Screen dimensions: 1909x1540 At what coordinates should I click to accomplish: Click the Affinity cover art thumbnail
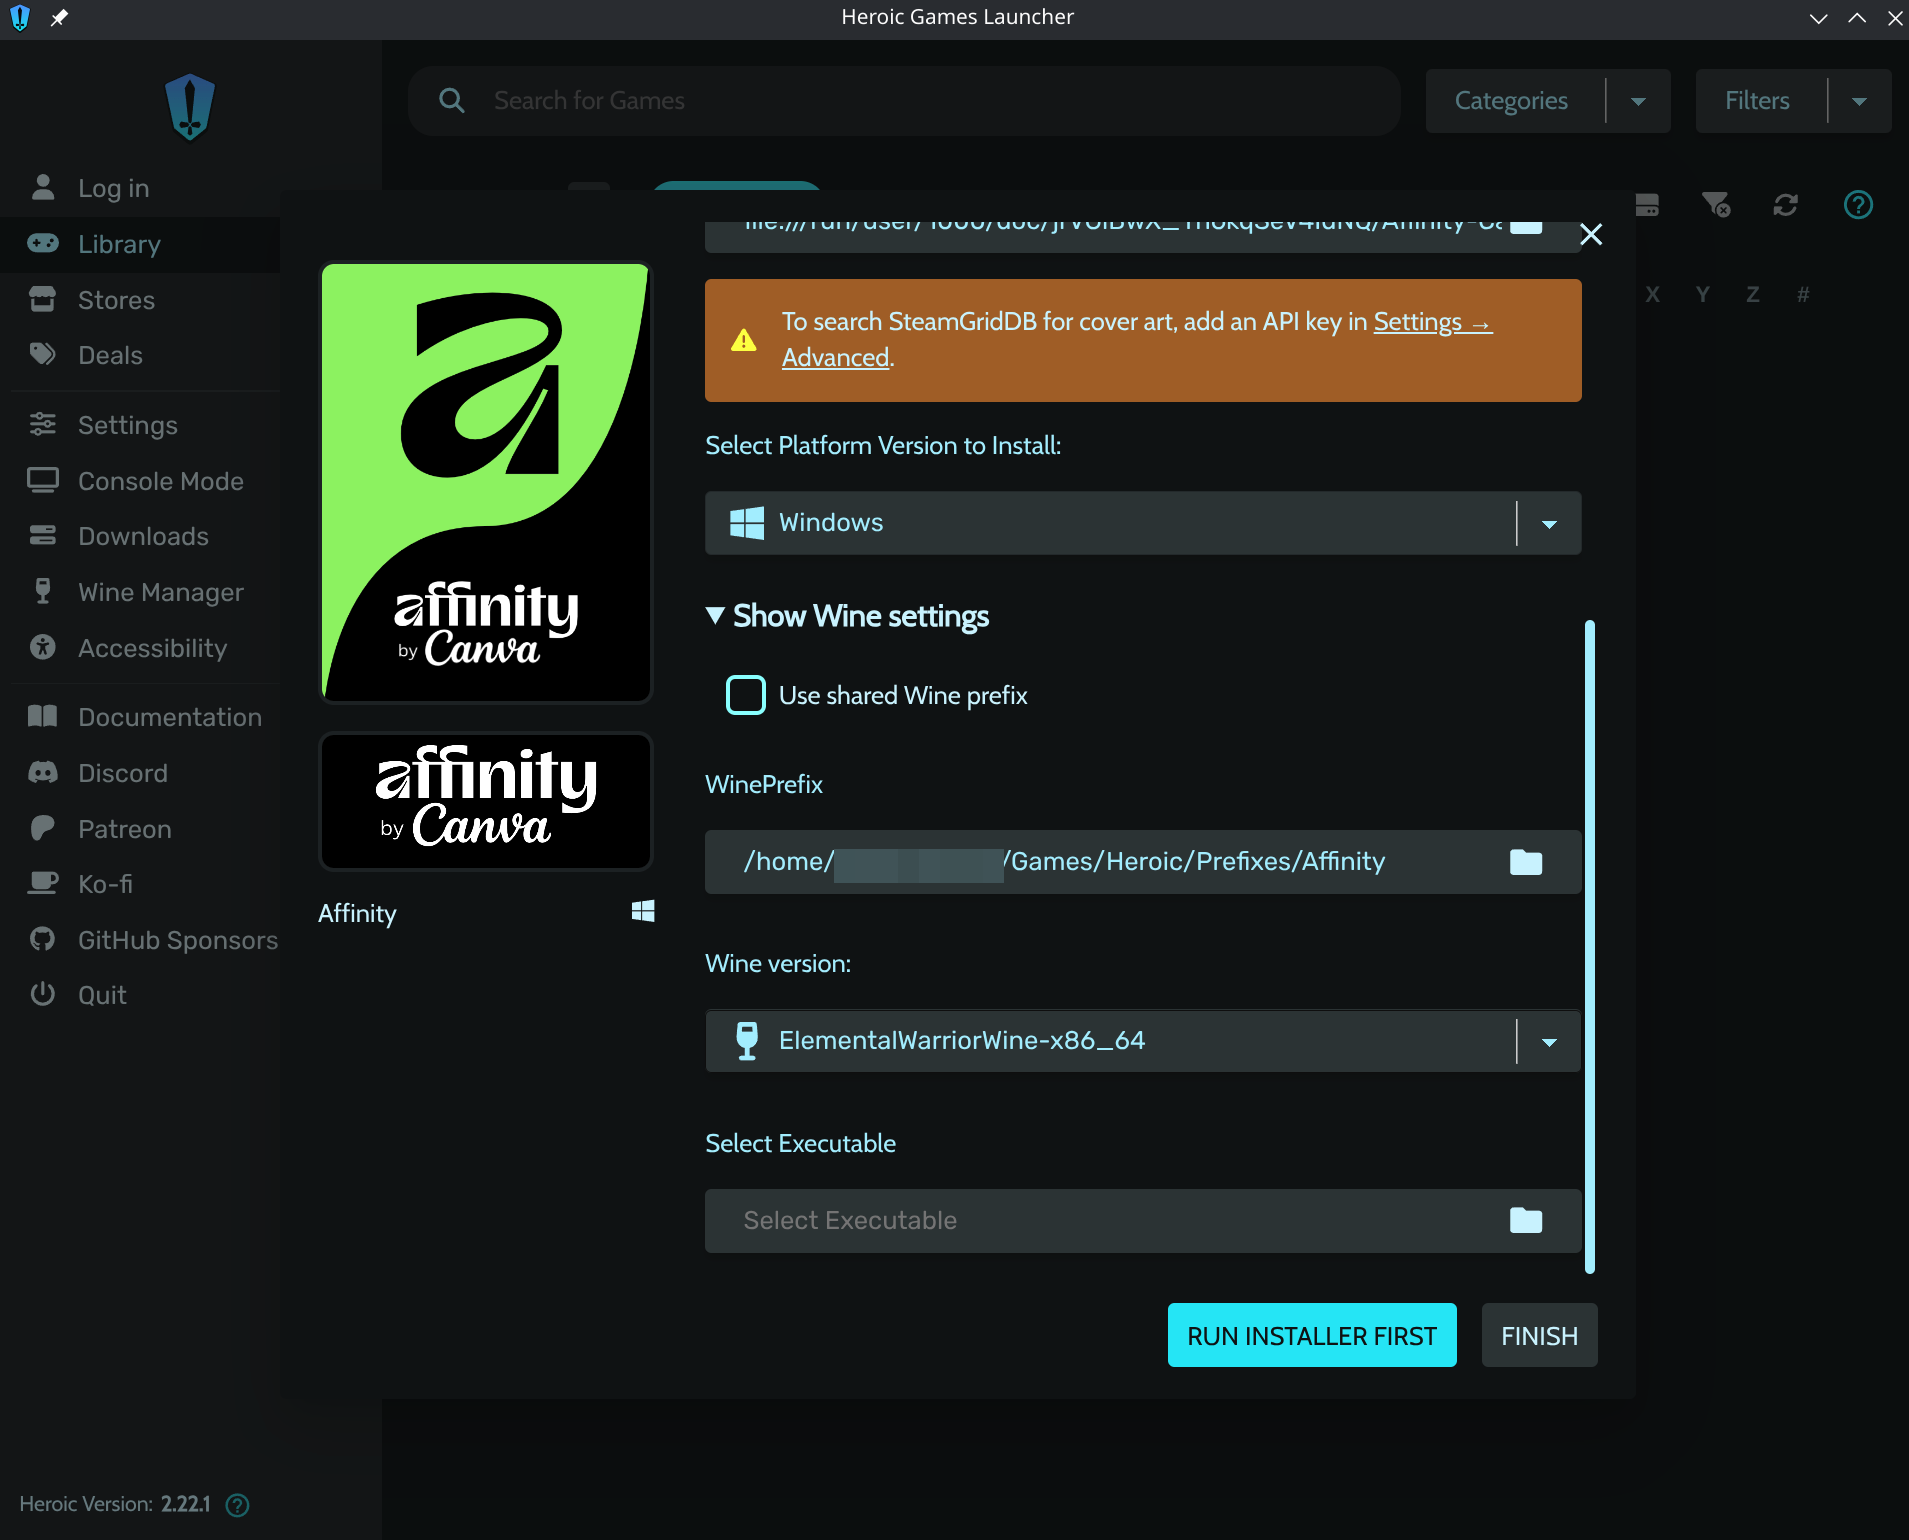[486, 483]
